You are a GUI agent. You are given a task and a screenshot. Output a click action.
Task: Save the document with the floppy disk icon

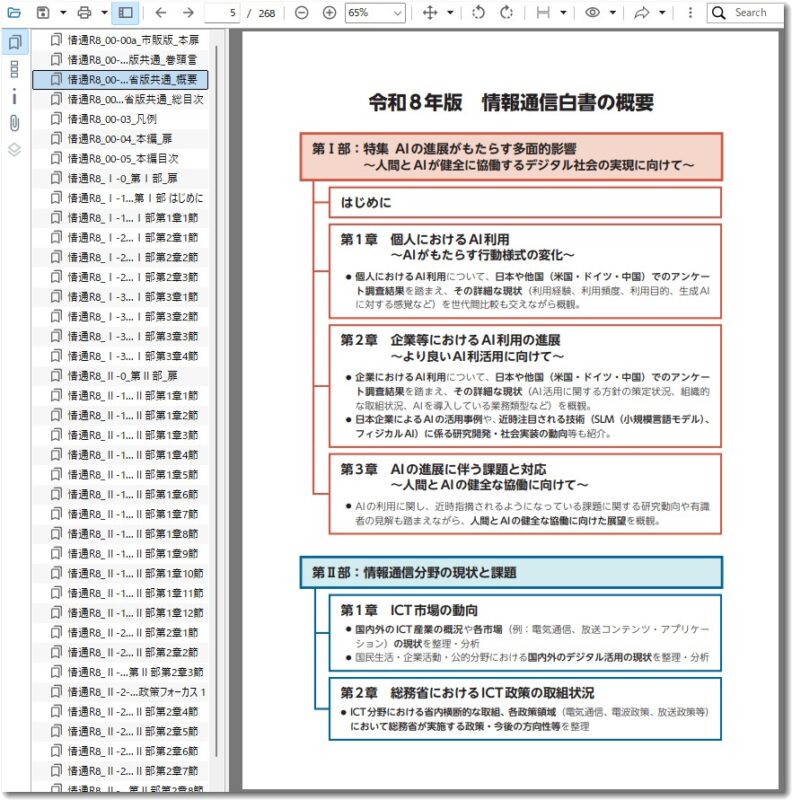pos(43,13)
